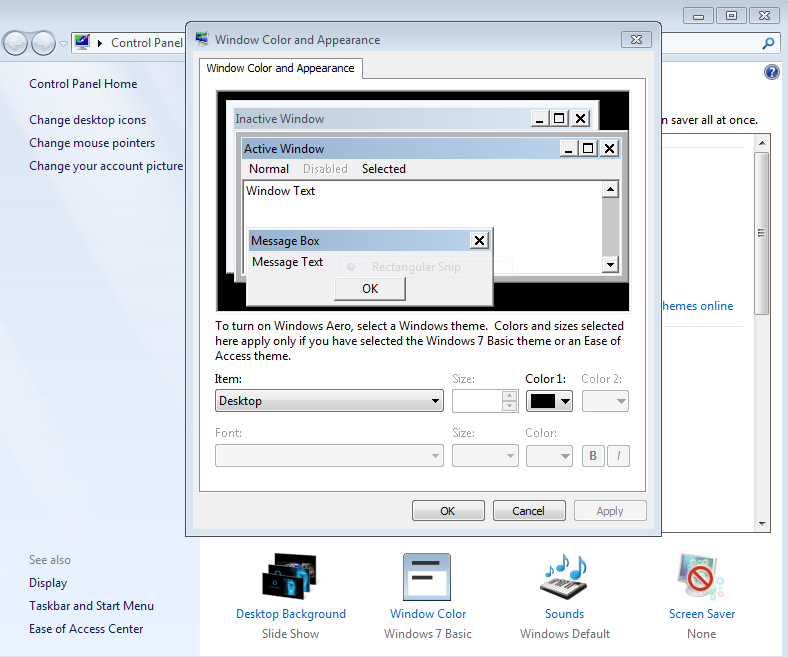
Task: Click preview Active Window close X
Action: click(x=609, y=148)
